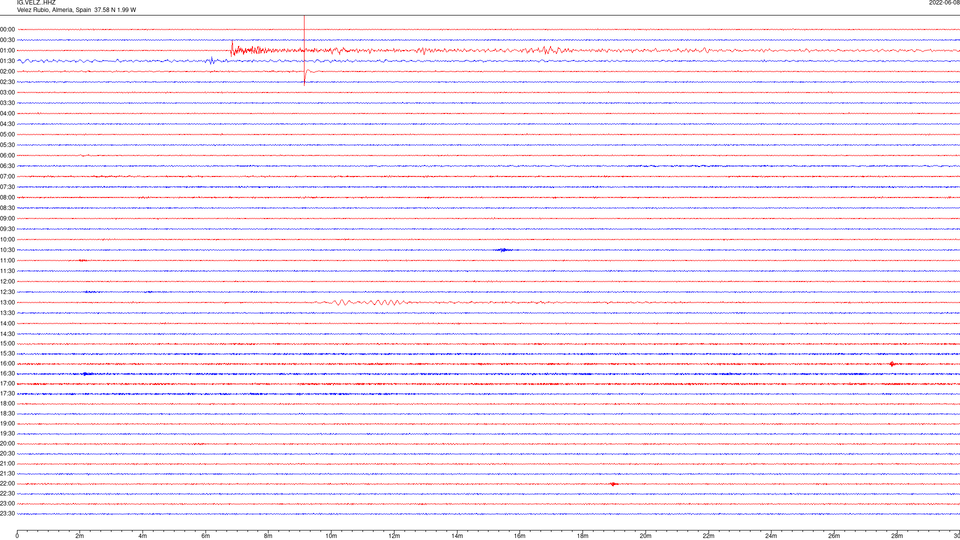Click the 10m tick on time axis
This screenshot has width=960, height=540.
(x=331, y=536)
